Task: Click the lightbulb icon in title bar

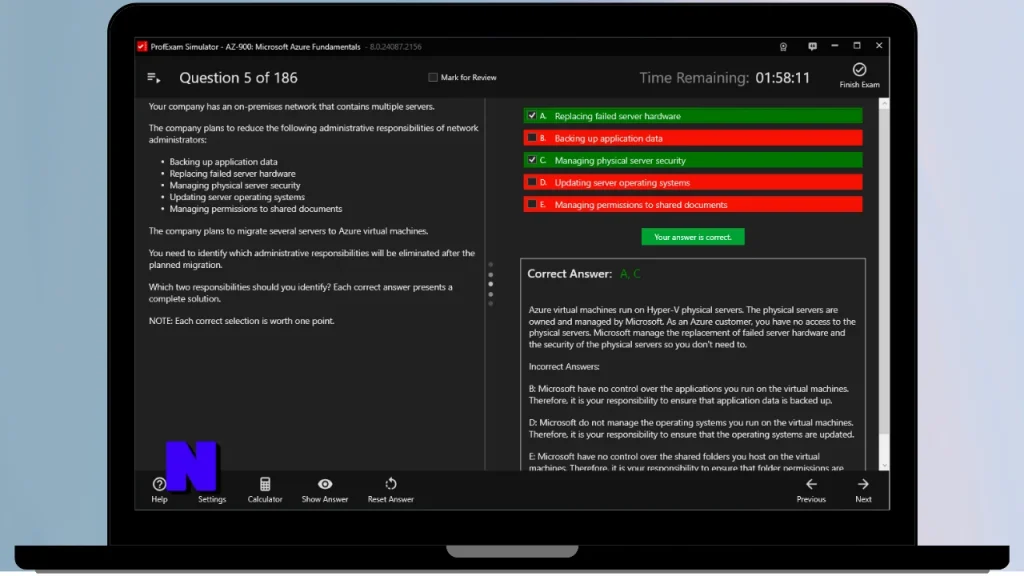Action: click(783, 46)
